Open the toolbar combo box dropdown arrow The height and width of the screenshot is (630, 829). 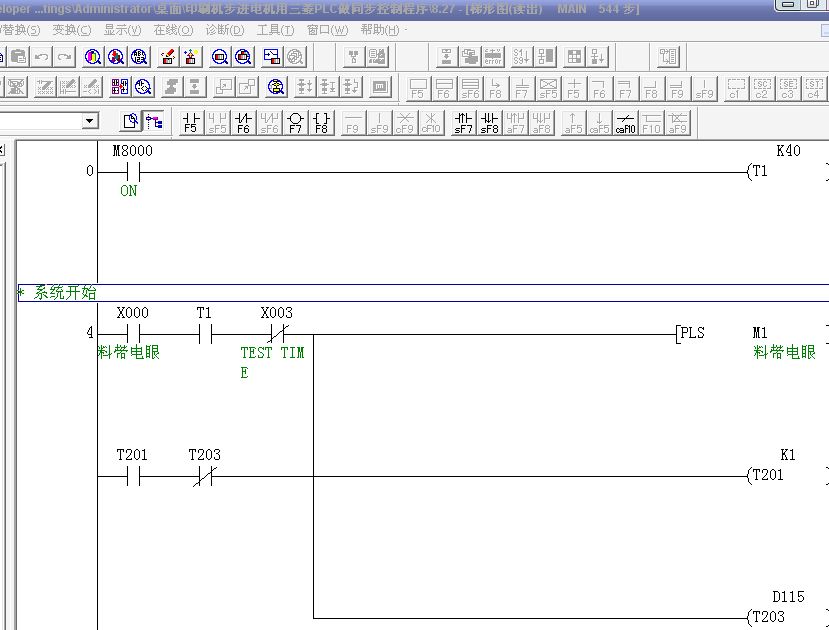click(x=90, y=121)
